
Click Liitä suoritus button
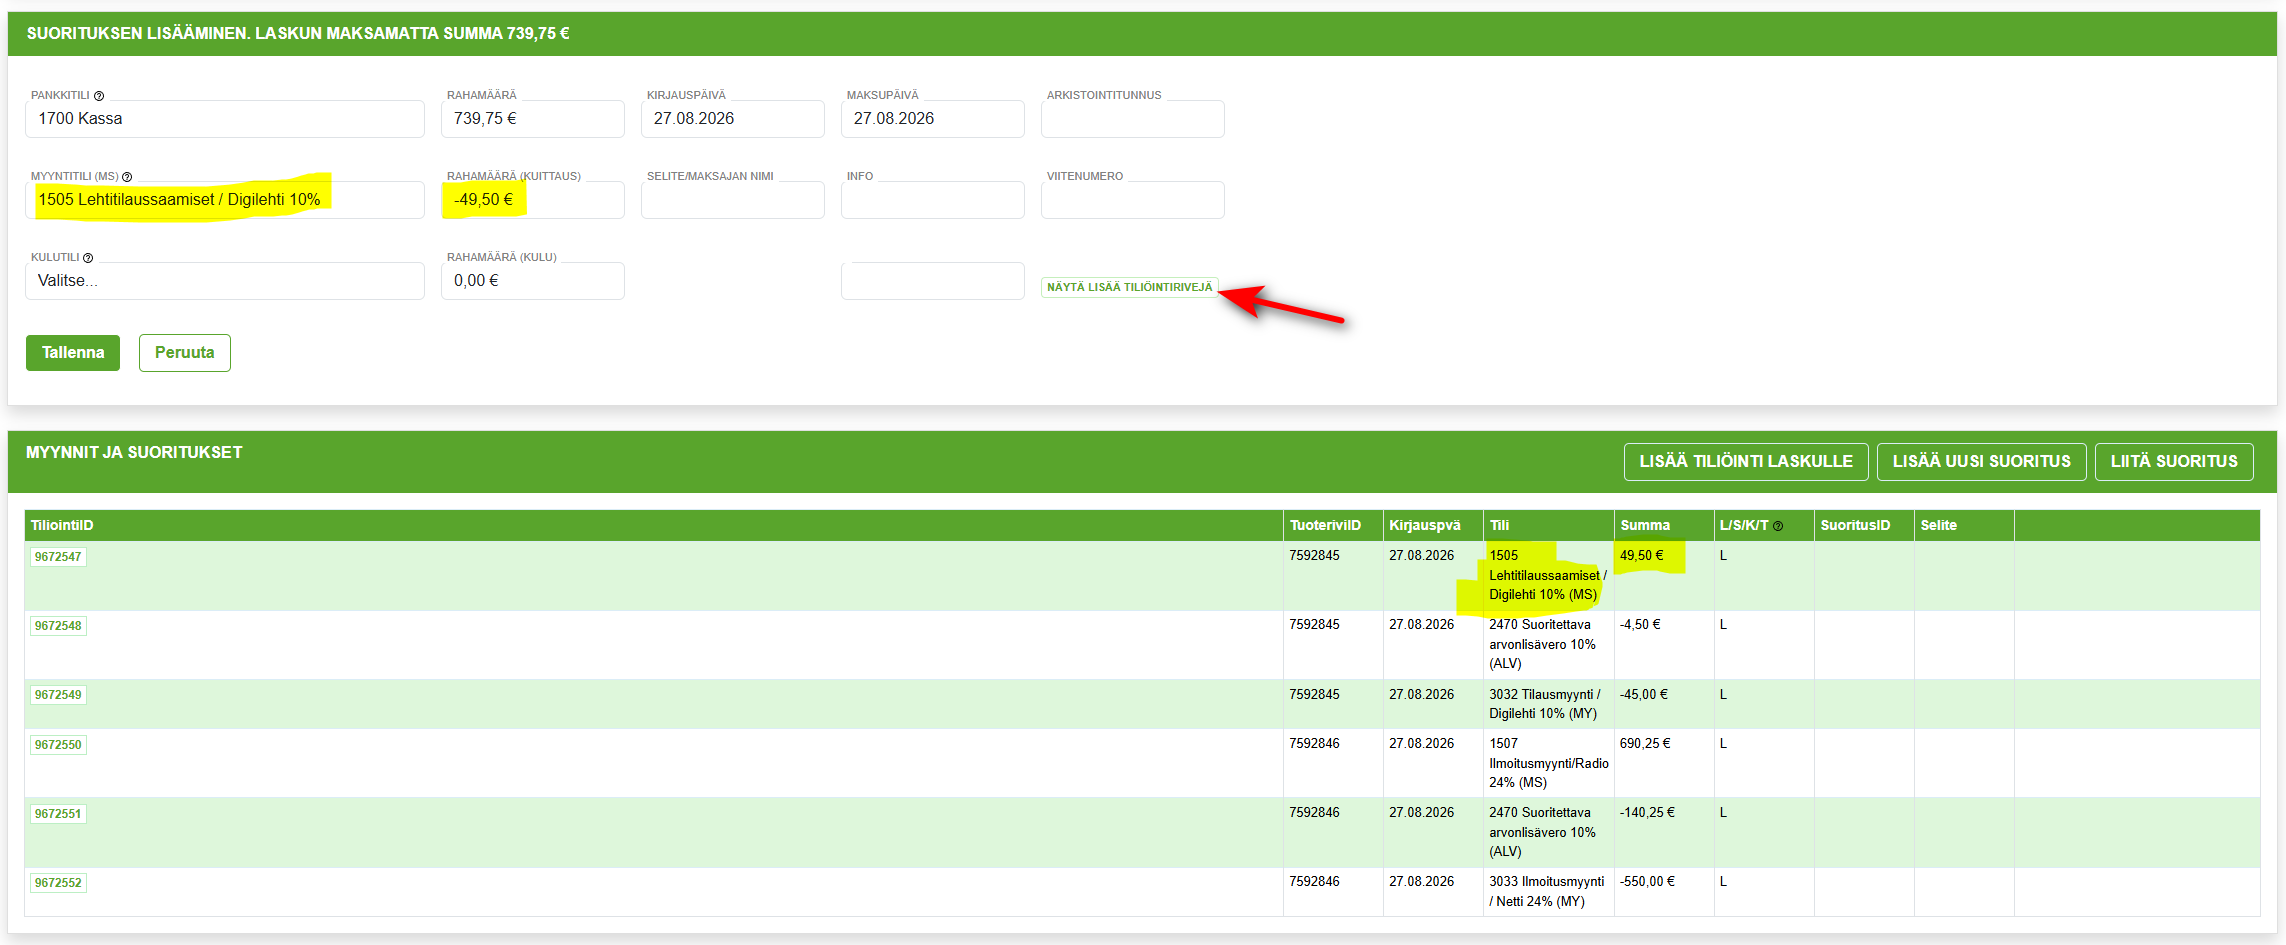[2174, 462]
